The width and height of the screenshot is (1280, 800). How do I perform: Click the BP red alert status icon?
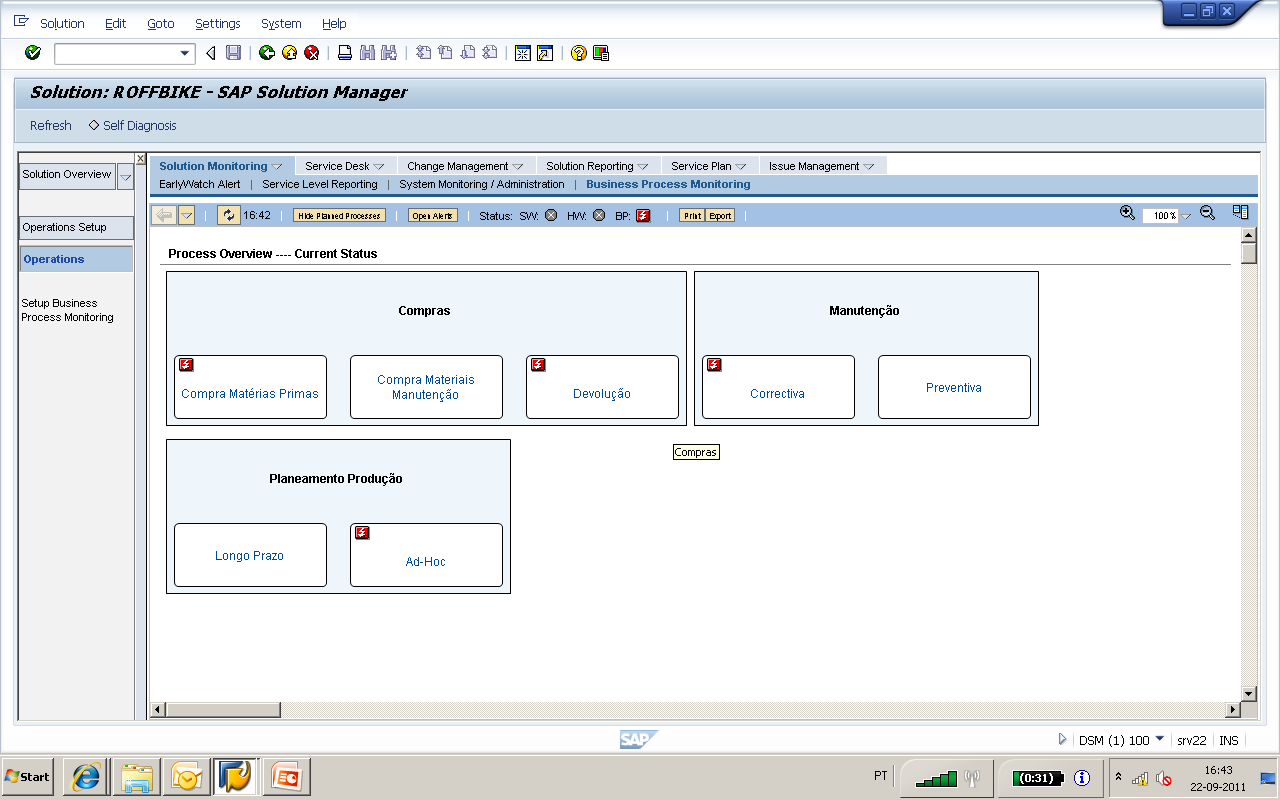pyautogui.click(x=644, y=215)
